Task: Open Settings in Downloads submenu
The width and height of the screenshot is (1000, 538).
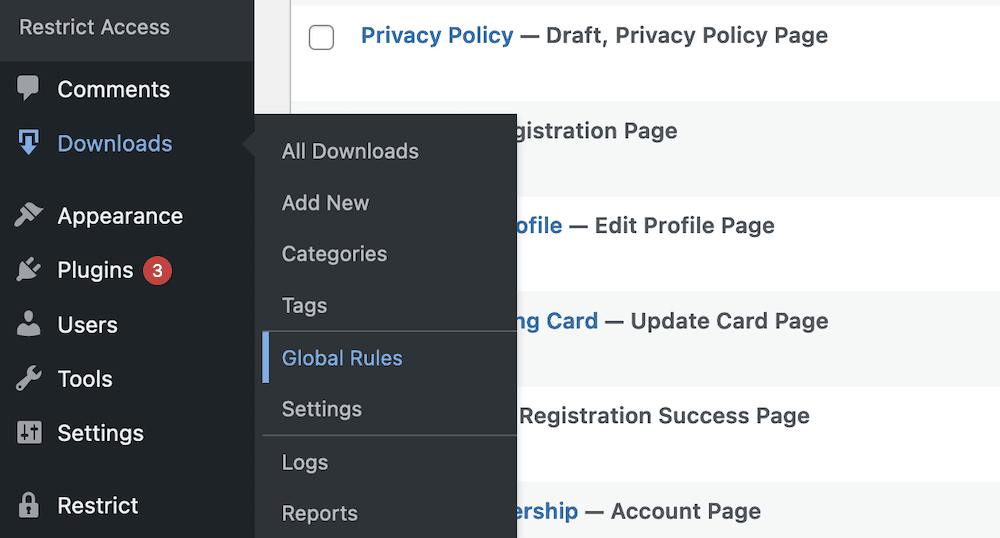Action: (321, 409)
